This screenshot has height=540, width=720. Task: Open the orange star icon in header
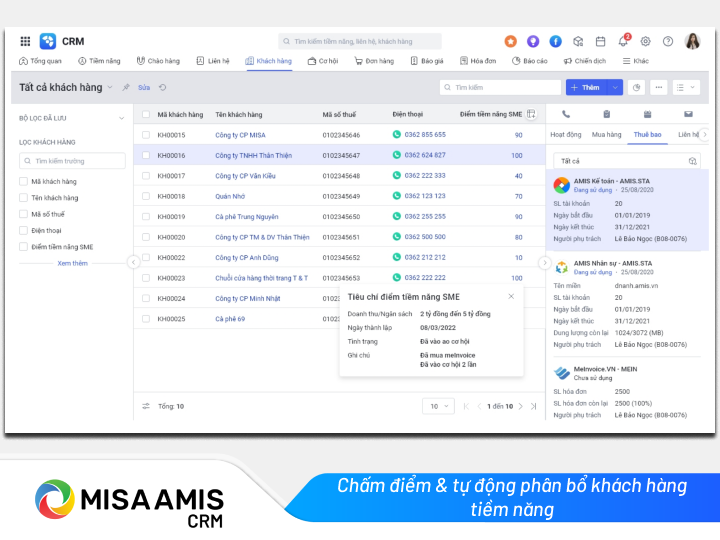tap(510, 41)
